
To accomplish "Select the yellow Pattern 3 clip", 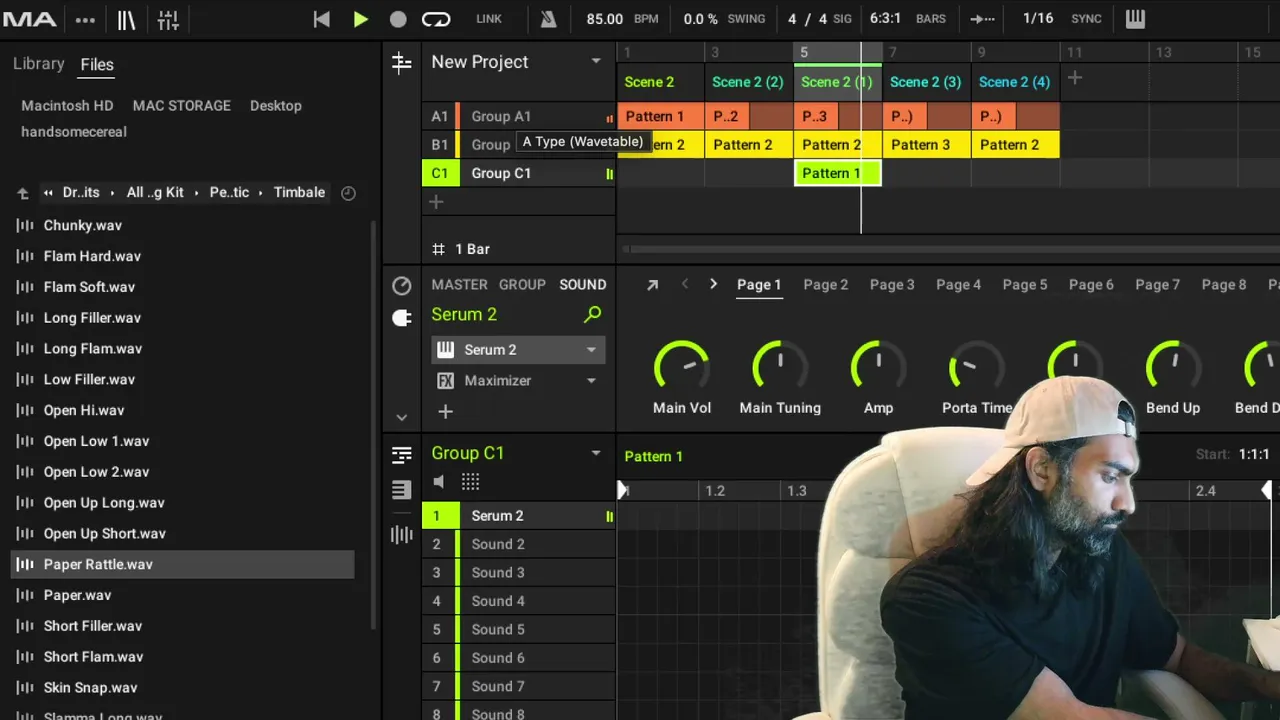I will click(927, 145).
